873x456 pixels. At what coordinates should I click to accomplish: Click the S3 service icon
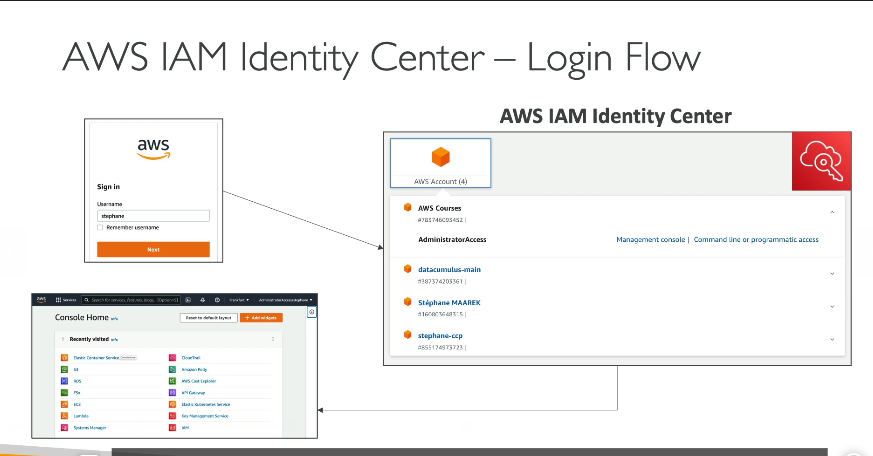(x=64, y=369)
